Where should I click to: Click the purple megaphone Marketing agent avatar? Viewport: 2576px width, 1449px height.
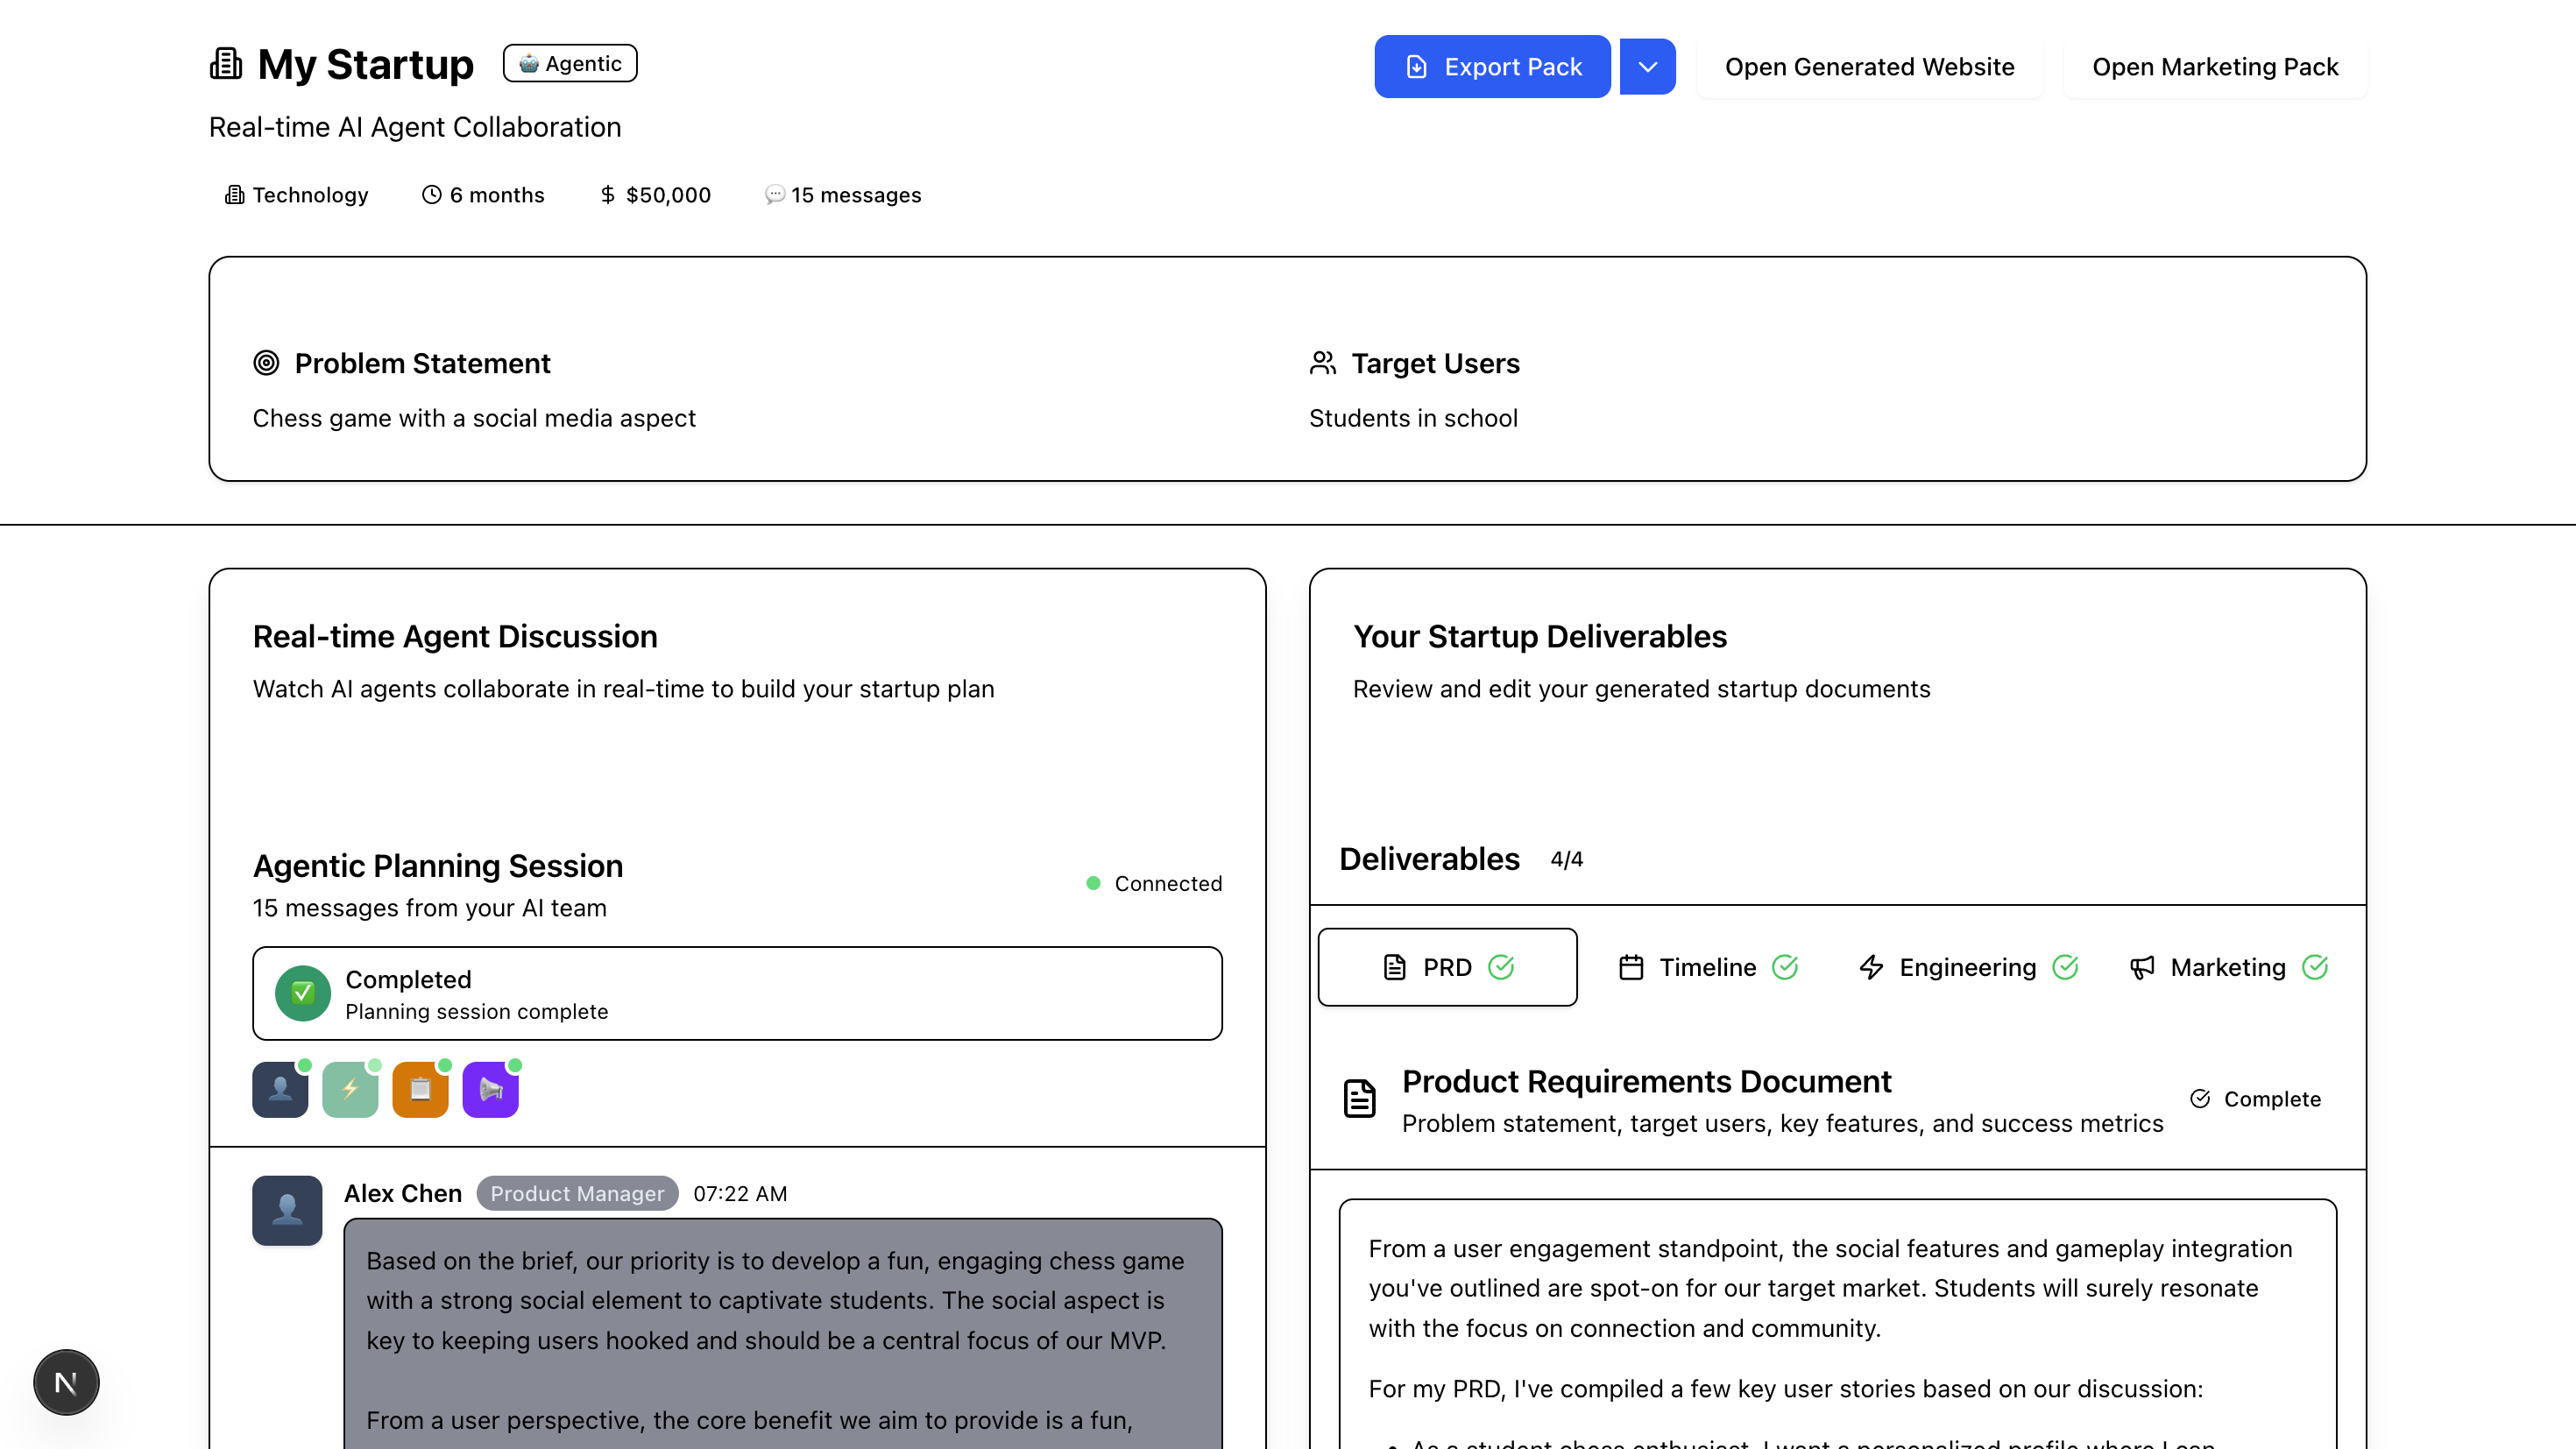click(x=490, y=1089)
